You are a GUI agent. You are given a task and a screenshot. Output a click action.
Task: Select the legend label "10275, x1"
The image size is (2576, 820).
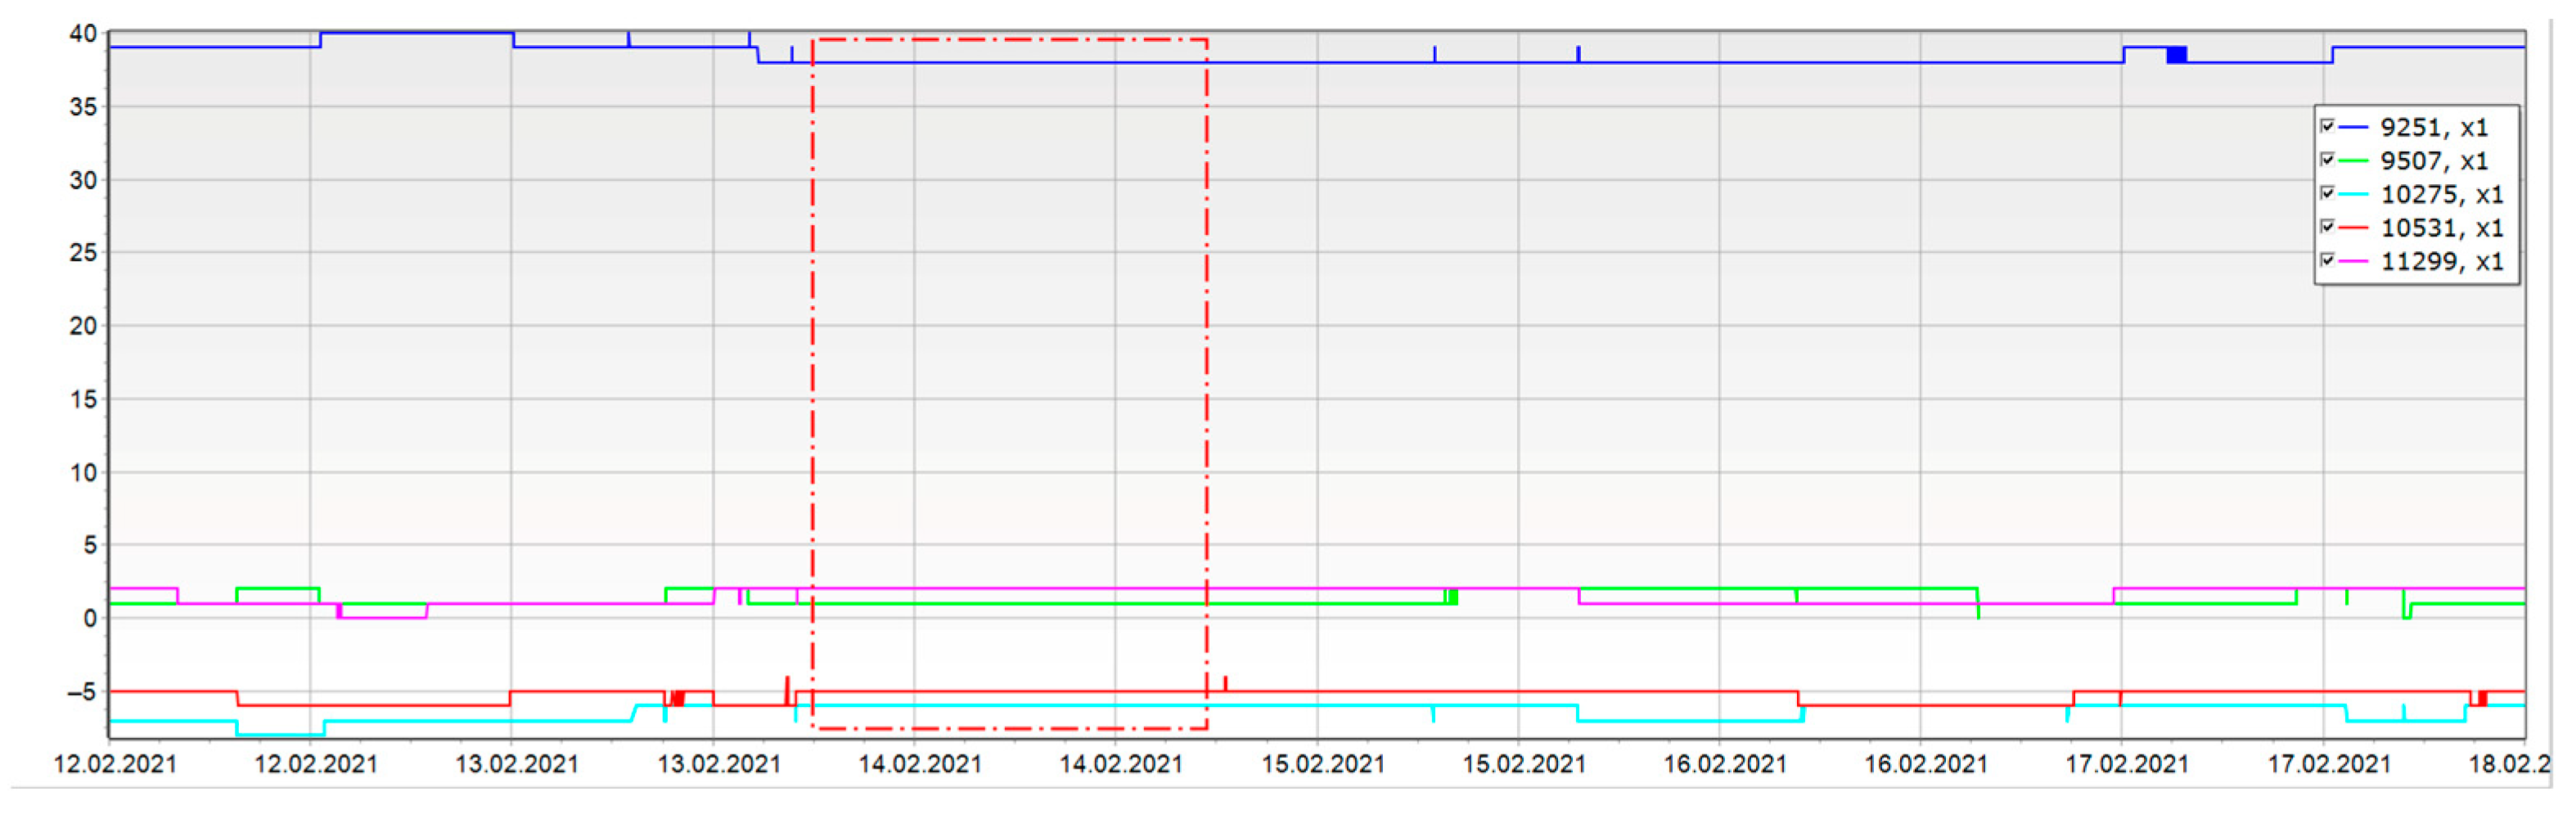(x=2442, y=195)
